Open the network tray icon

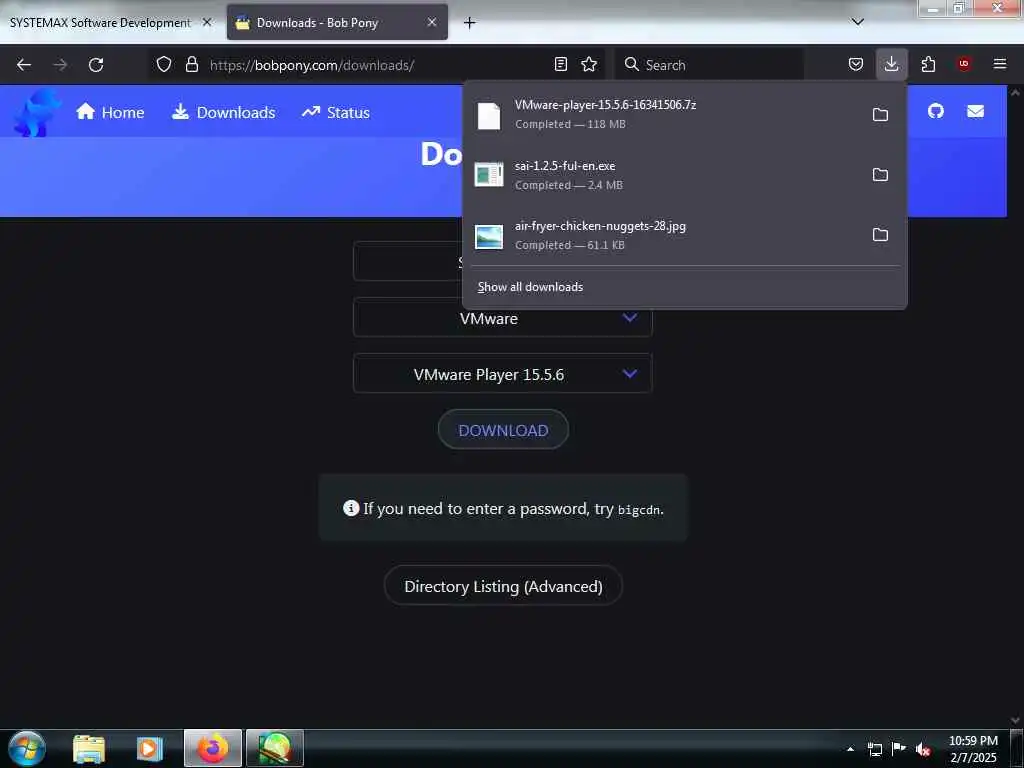tap(874, 749)
